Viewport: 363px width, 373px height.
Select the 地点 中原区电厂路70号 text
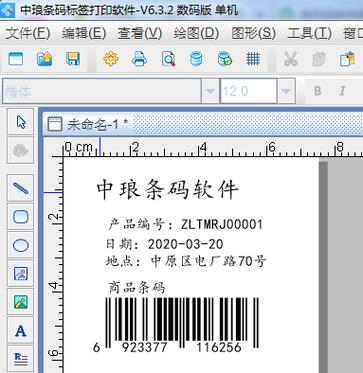click(x=186, y=261)
